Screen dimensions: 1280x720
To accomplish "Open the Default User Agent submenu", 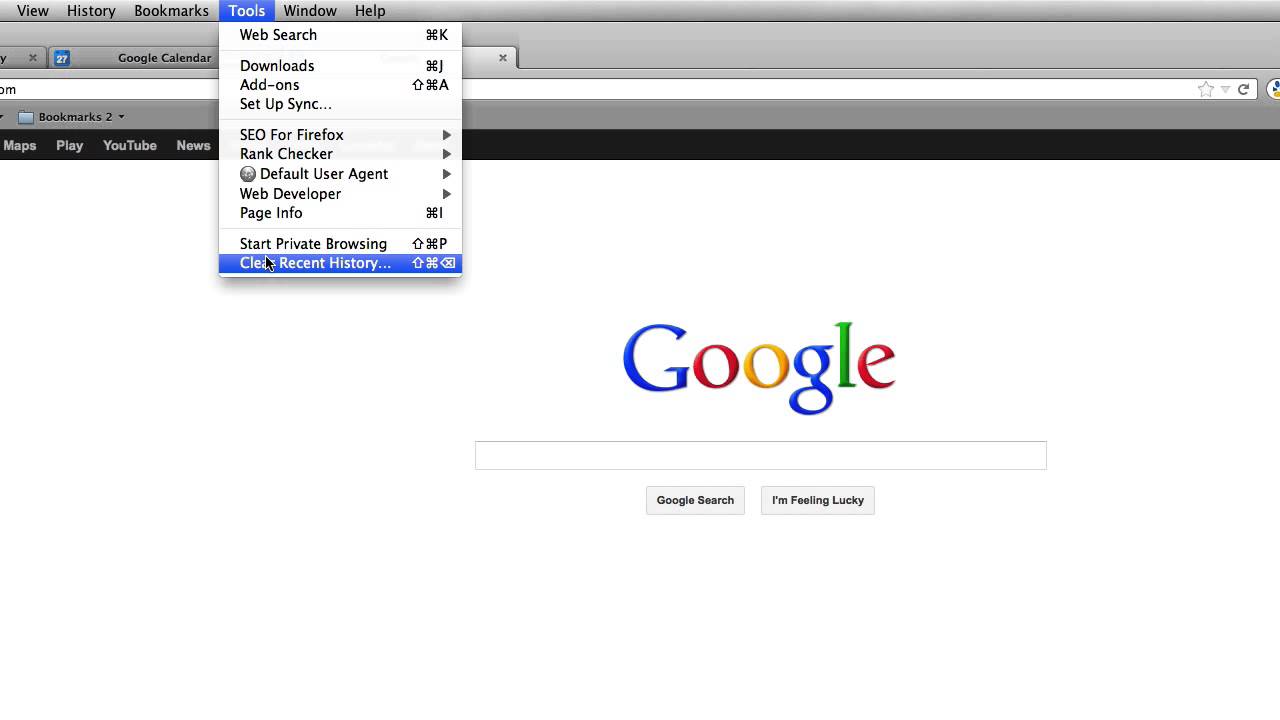I will click(x=340, y=174).
